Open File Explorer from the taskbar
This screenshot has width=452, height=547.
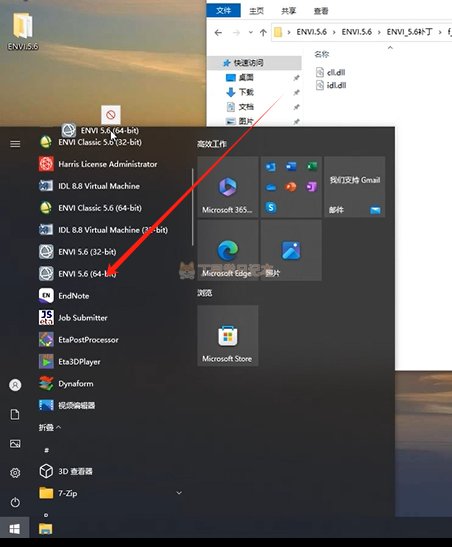pyautogui.click(x=45, y=529)
